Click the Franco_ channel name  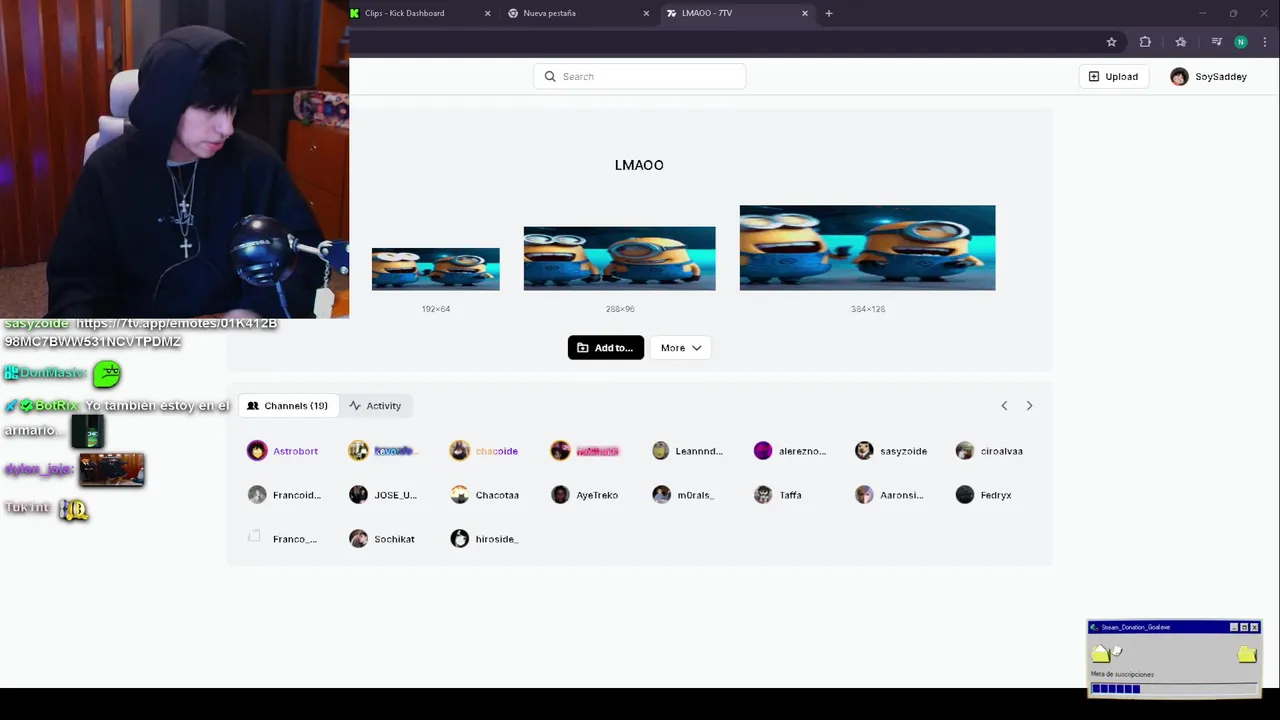pyautogui.click(x=295, y=539)
